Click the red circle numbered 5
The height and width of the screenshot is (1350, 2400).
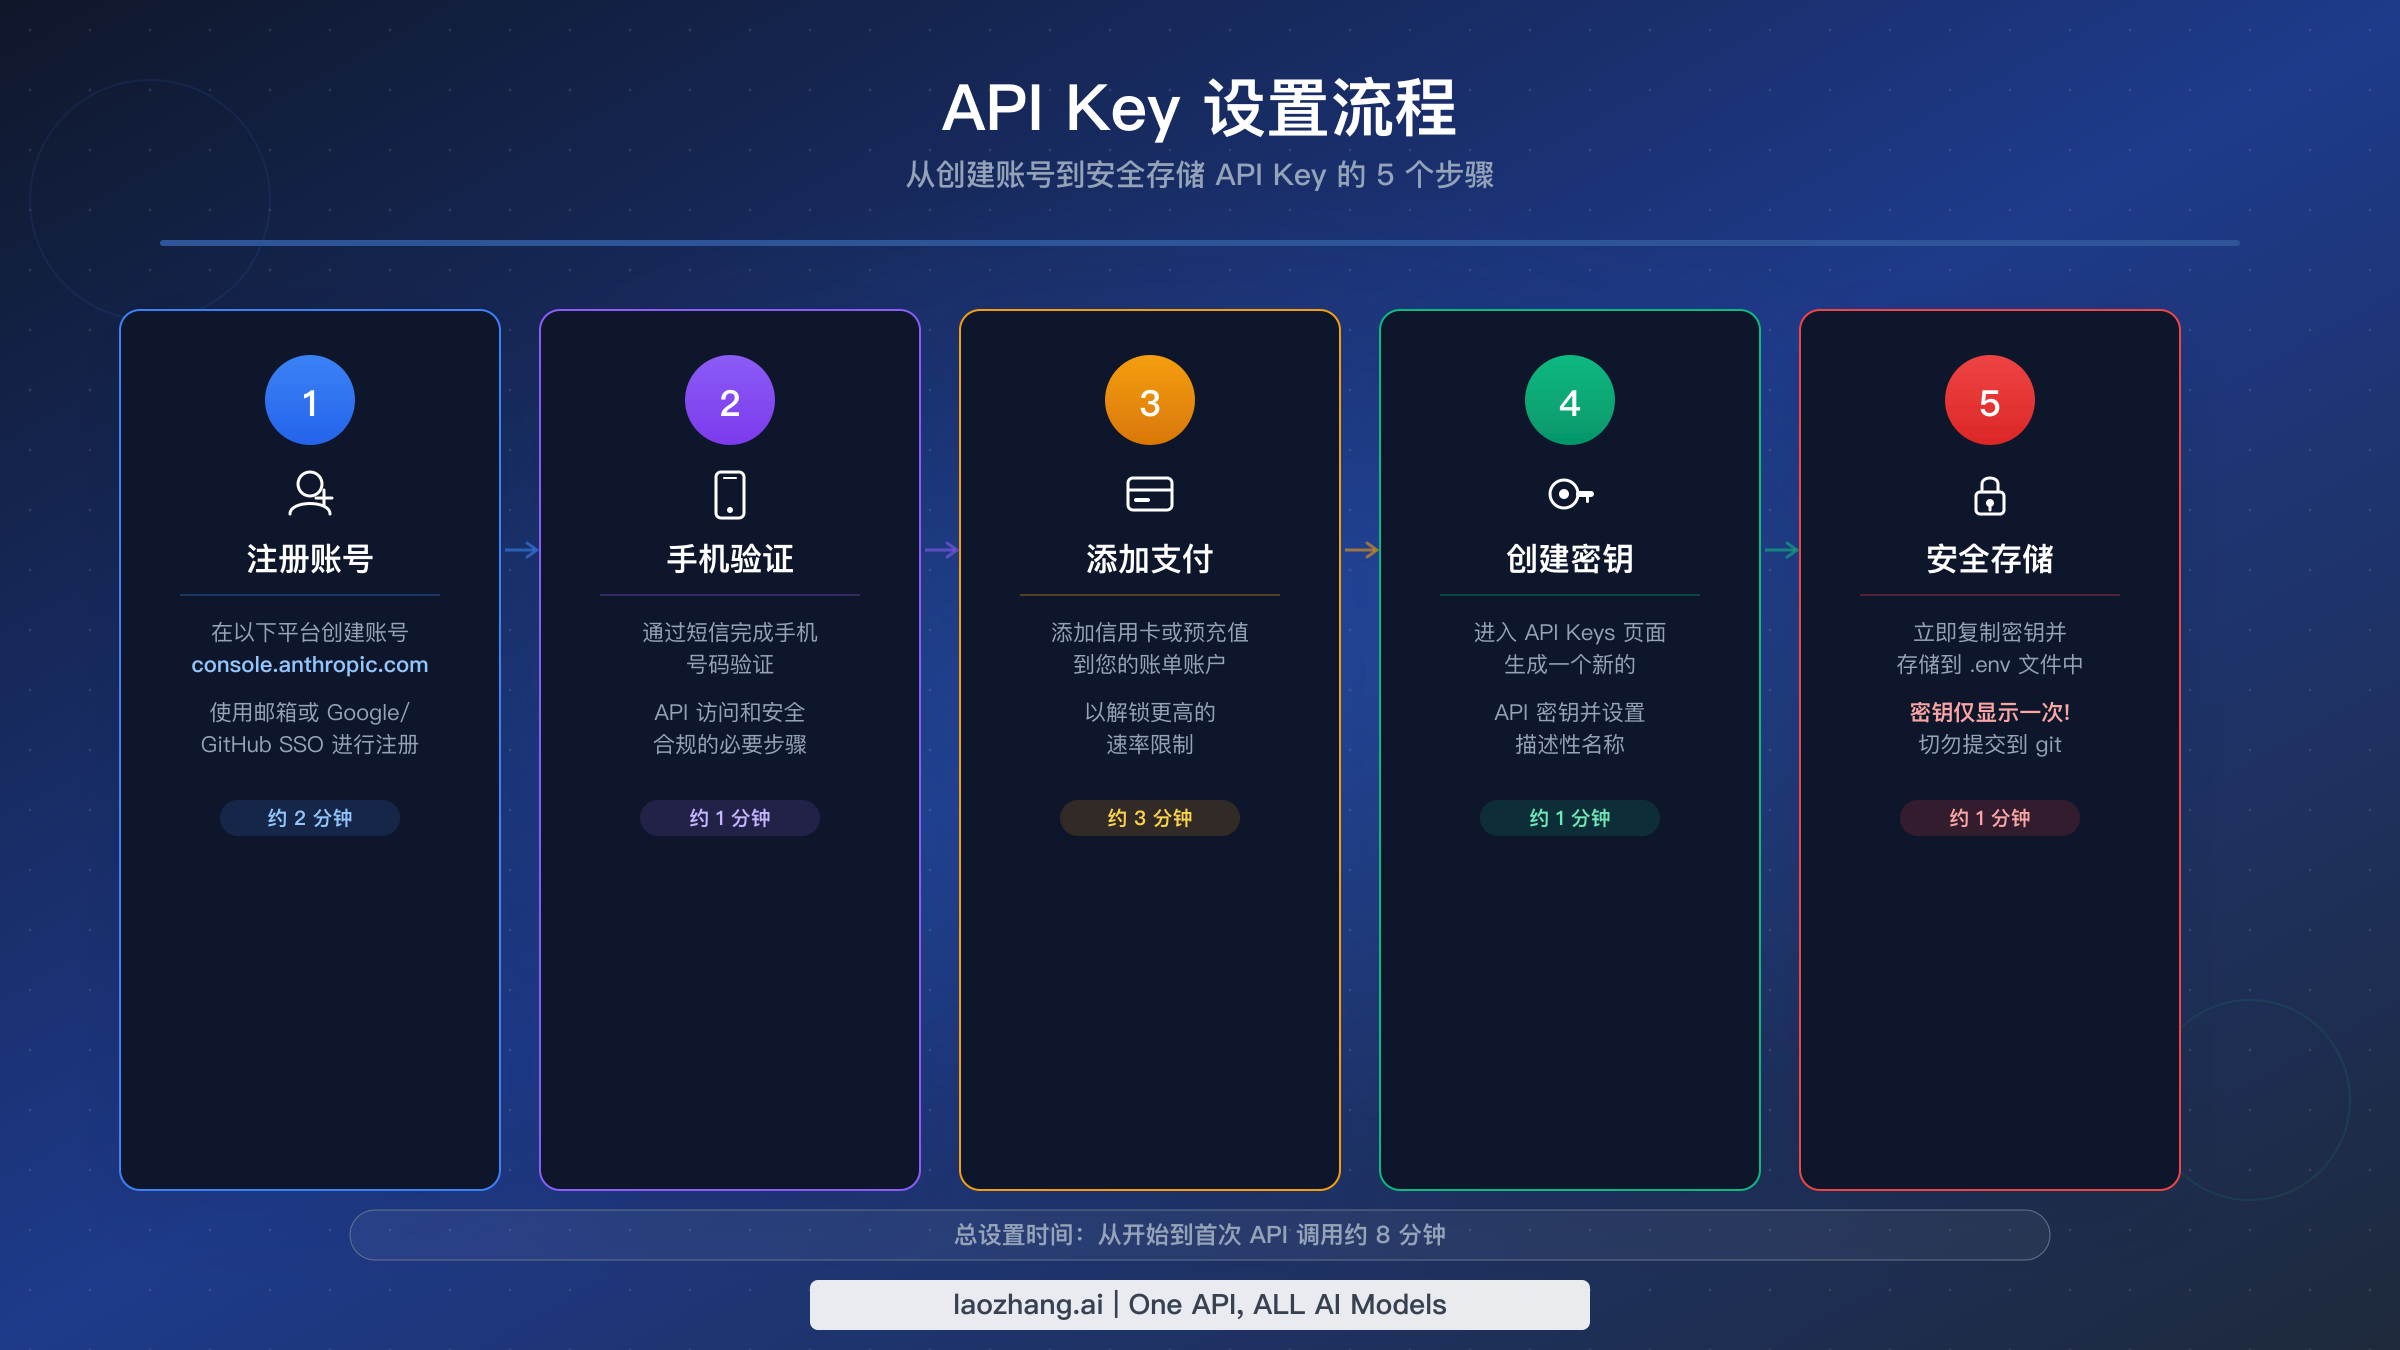(1990, 399)
